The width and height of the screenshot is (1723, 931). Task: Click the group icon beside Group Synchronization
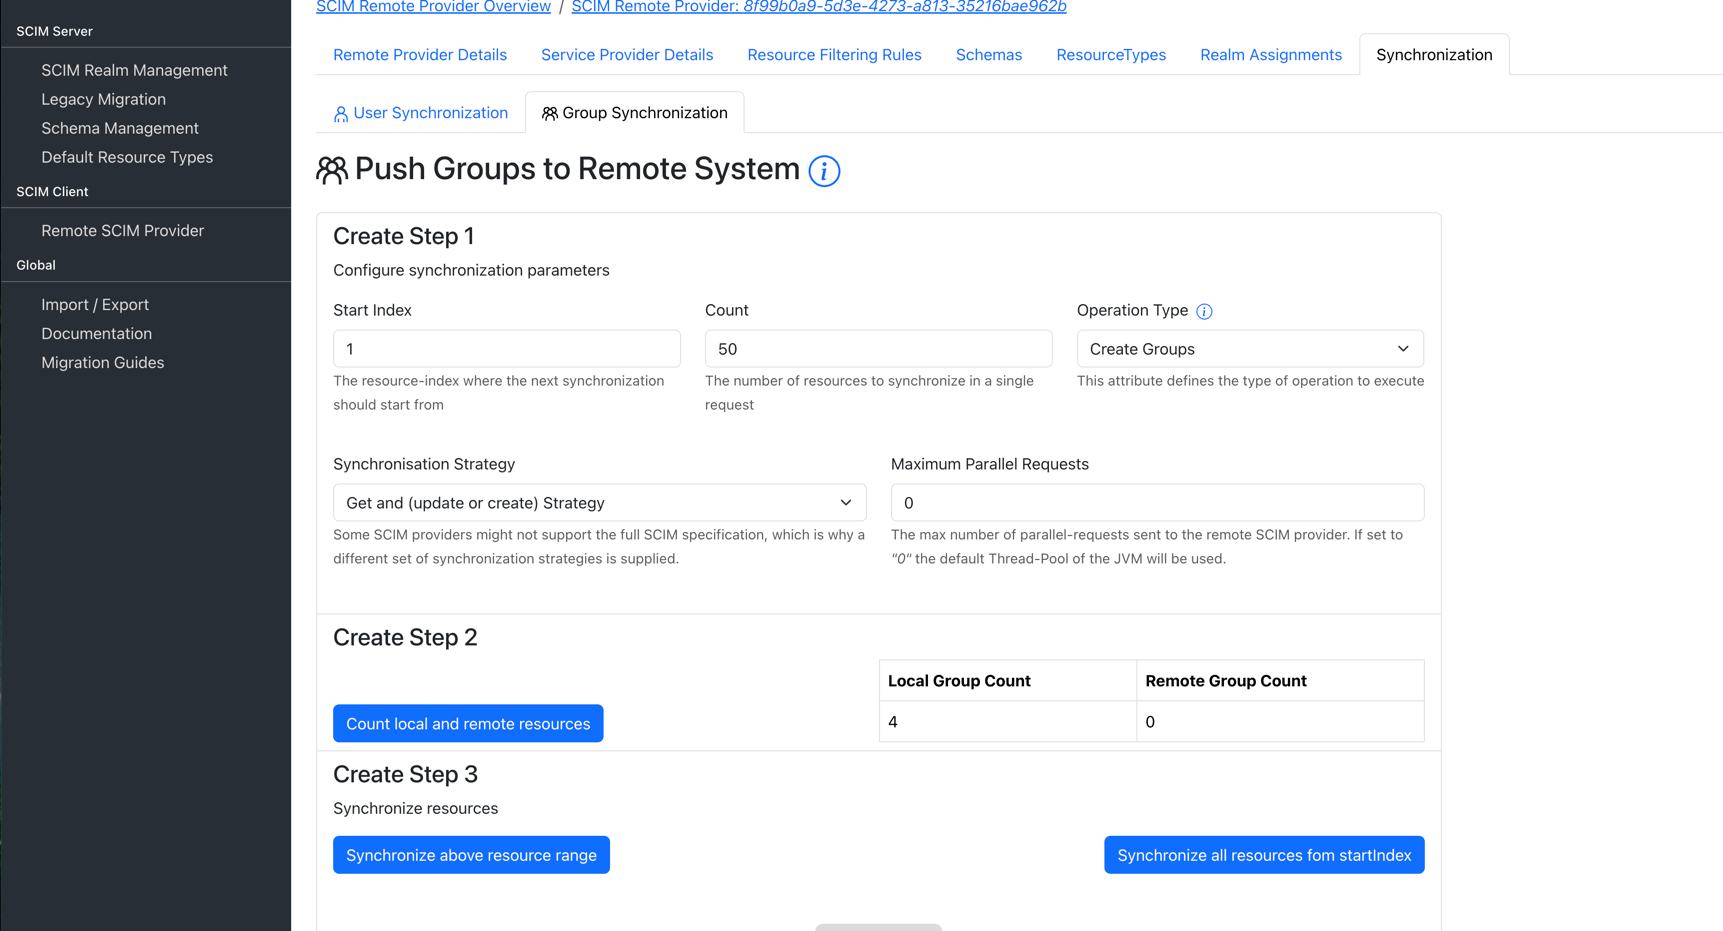pyautogui.click(x=548, y=113)
